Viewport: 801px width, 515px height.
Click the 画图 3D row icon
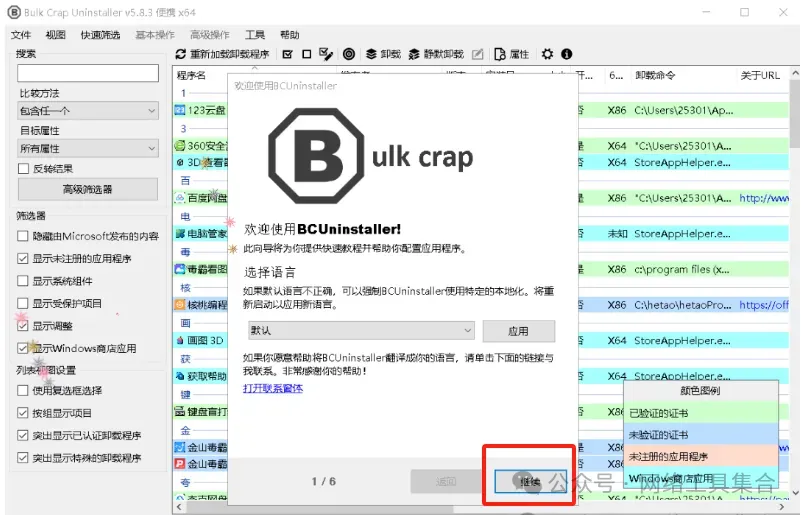[x=180, y=340]
